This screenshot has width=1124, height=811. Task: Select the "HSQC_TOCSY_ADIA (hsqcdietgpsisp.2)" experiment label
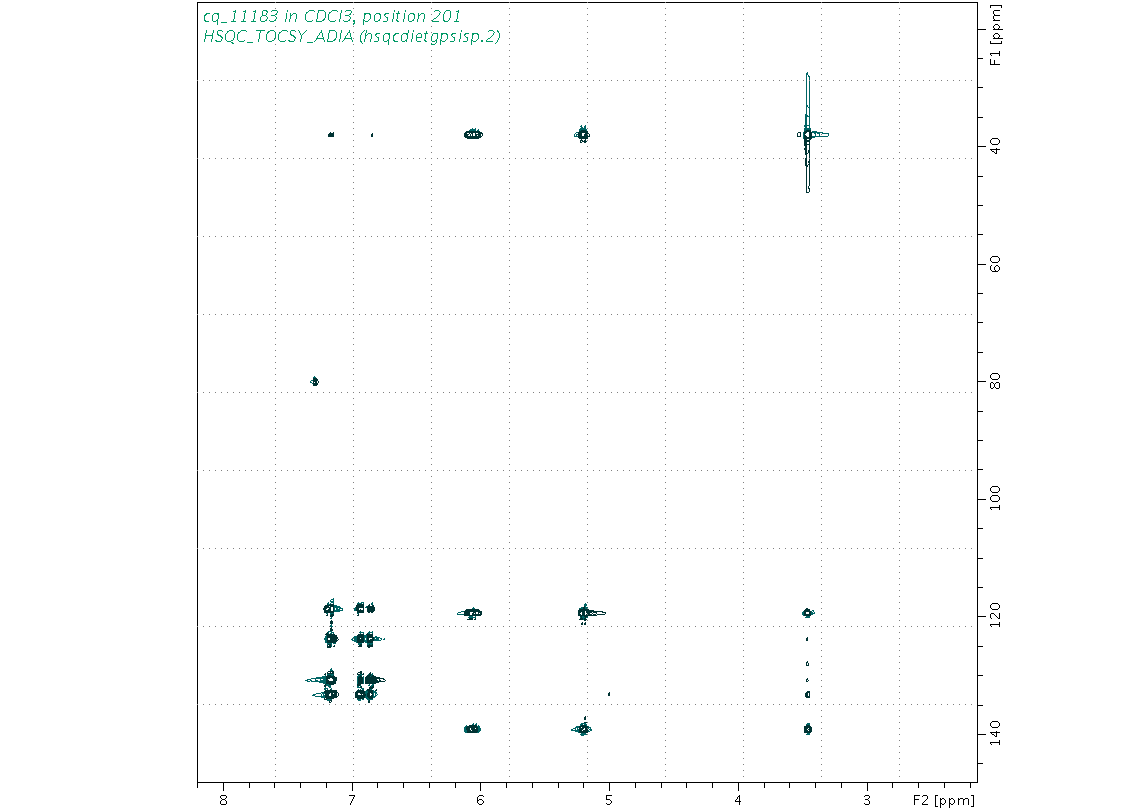pyautogui.click(x=351, y=37)
